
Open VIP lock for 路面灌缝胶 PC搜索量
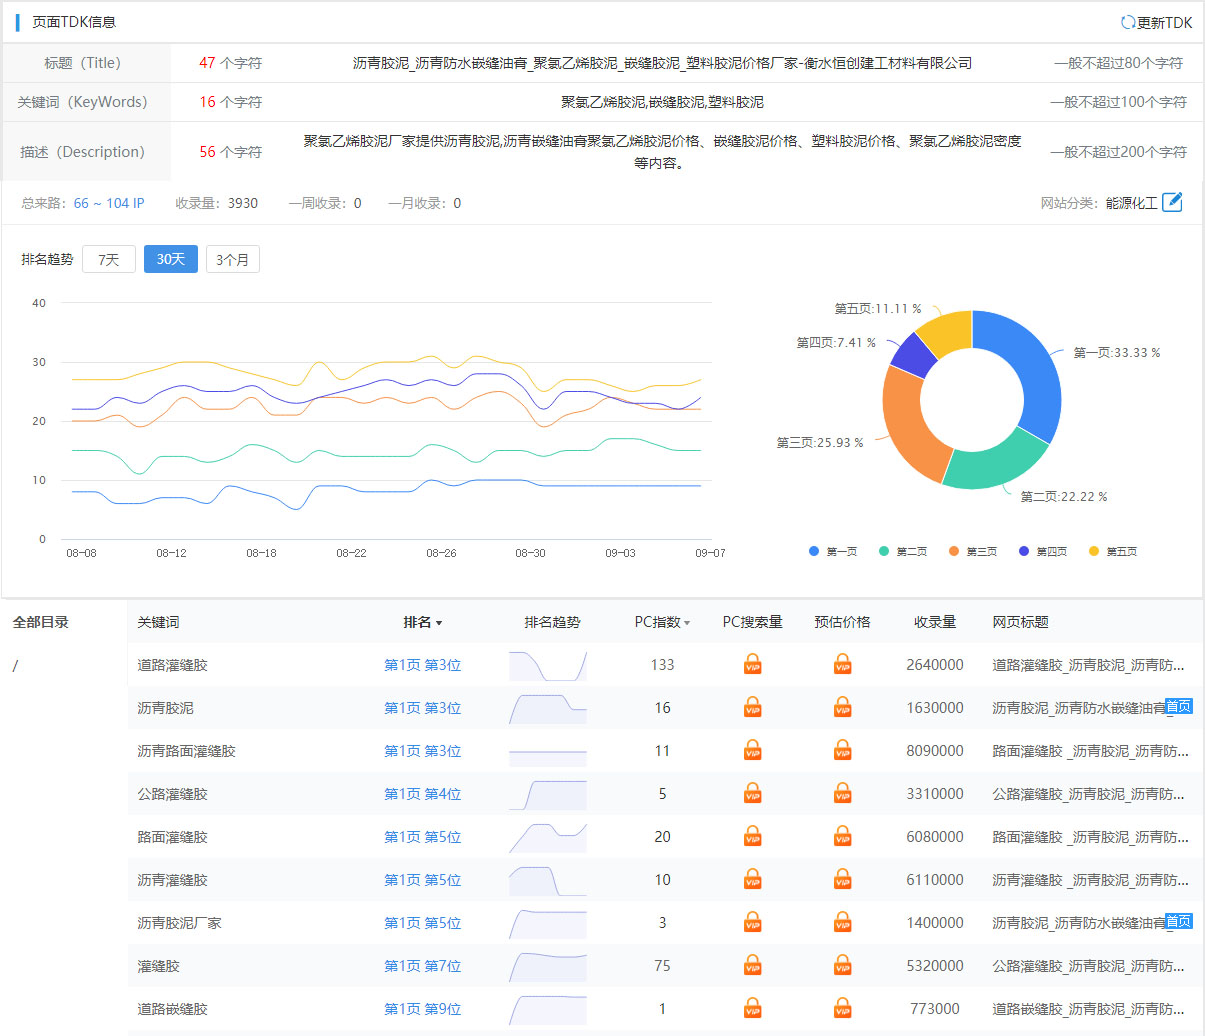[x=752, y=836]
